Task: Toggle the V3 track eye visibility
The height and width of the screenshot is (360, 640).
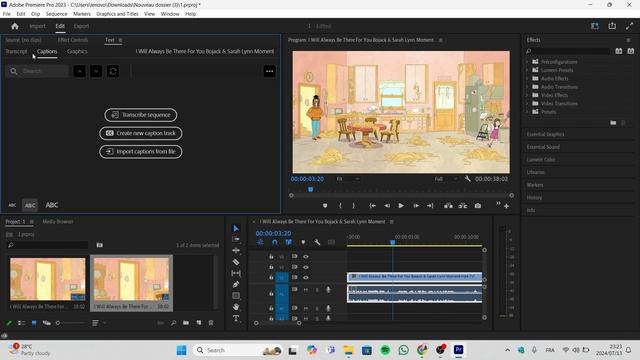Action: [x=306, y=256]
